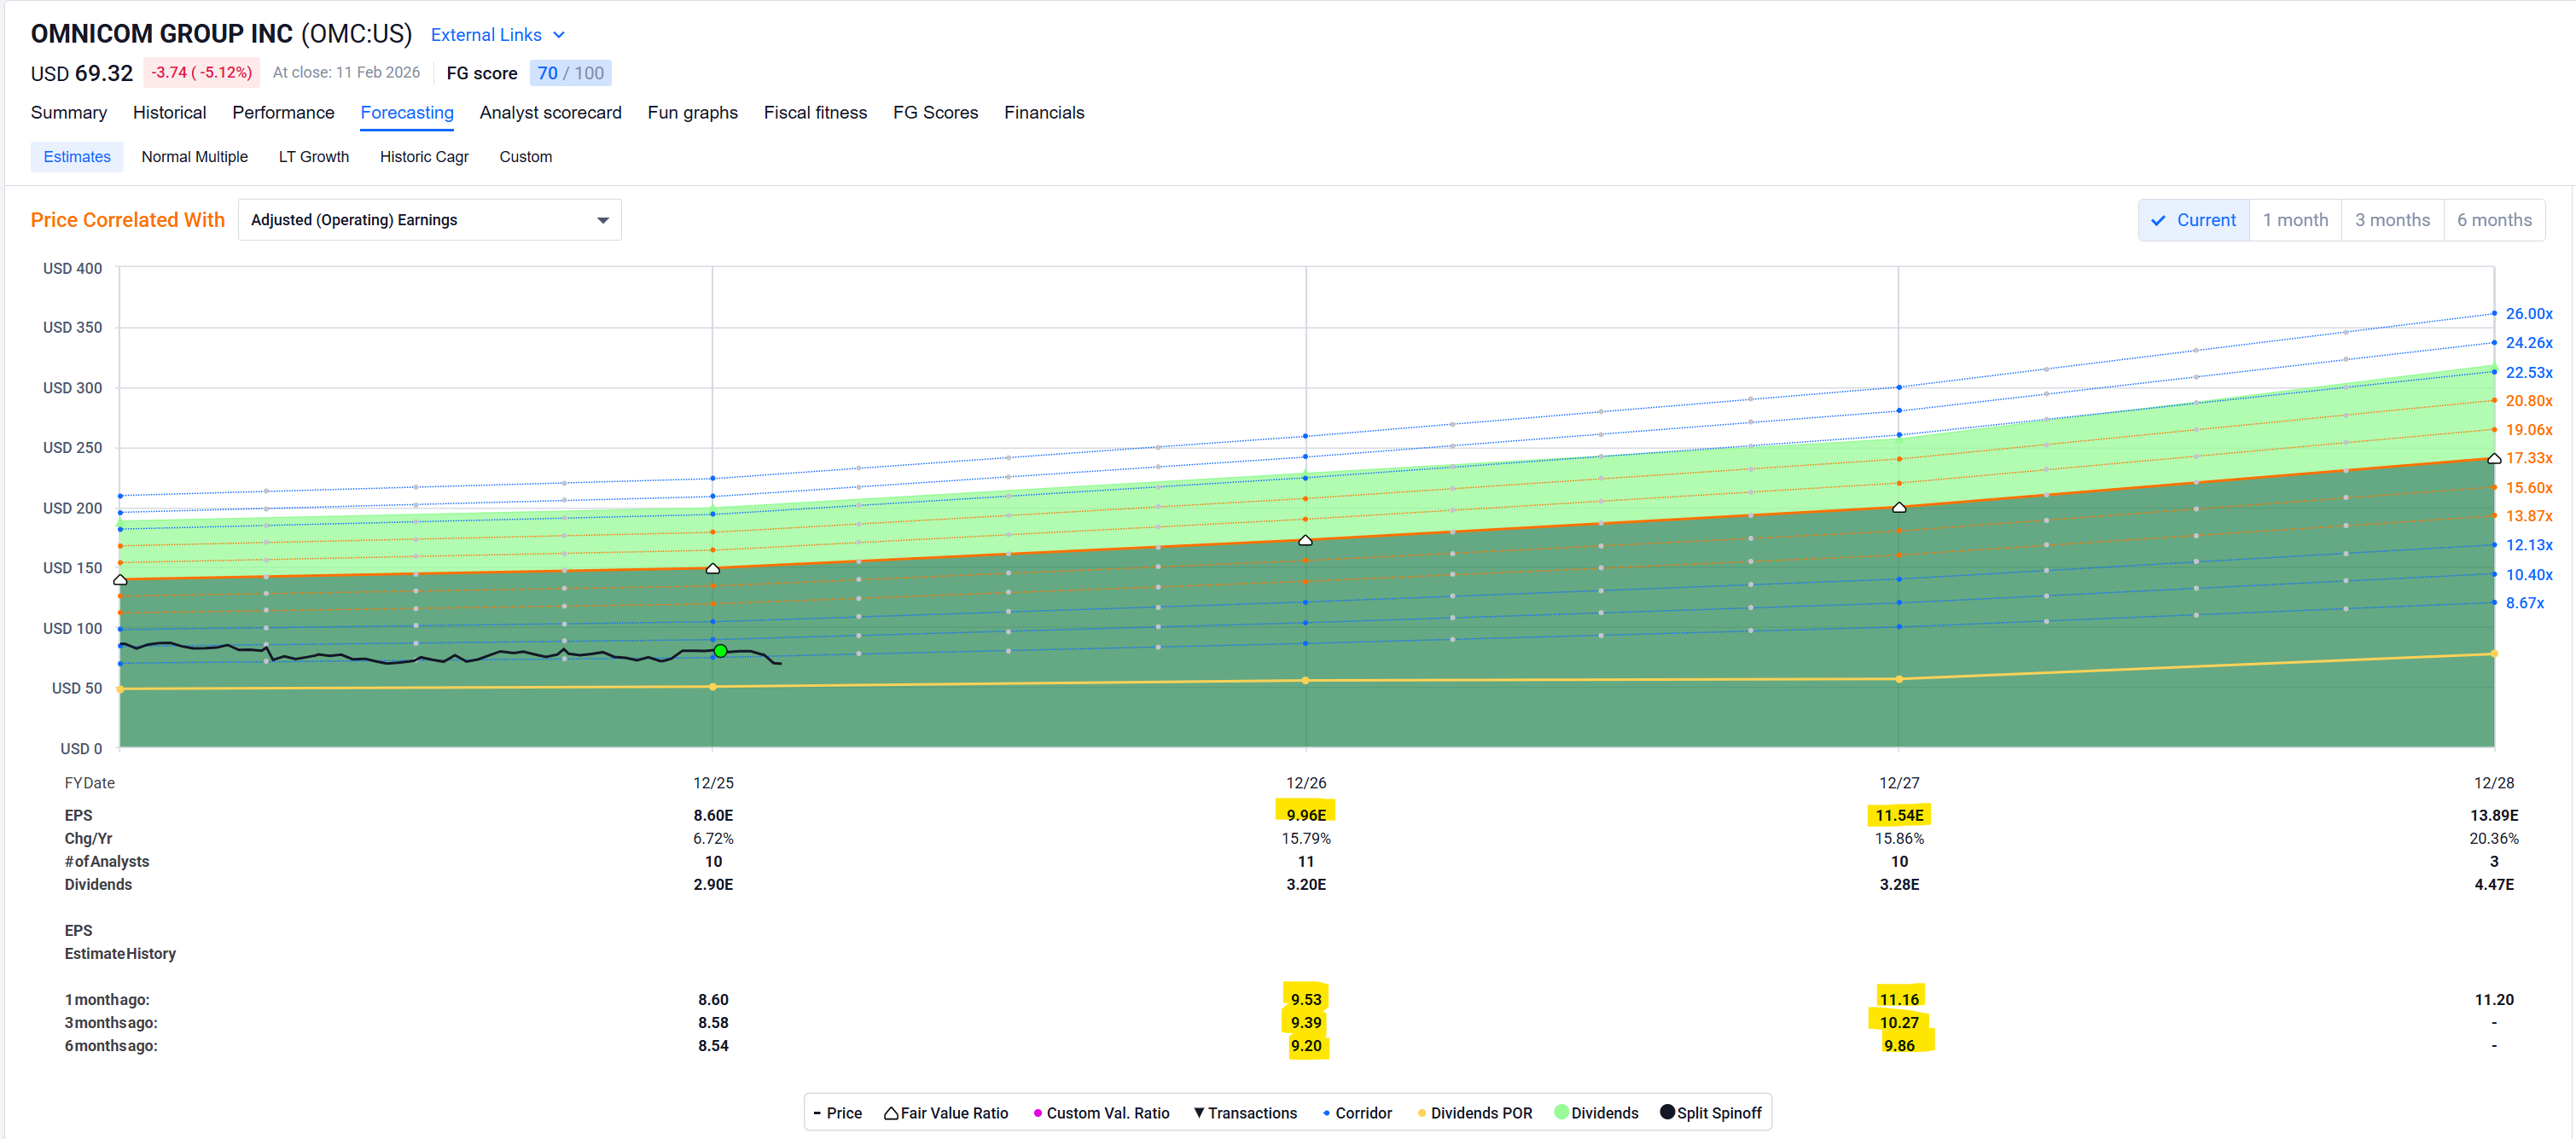
Task: Click the 12/26 fair value triangle marker on chart
Action: [1305, 540]
